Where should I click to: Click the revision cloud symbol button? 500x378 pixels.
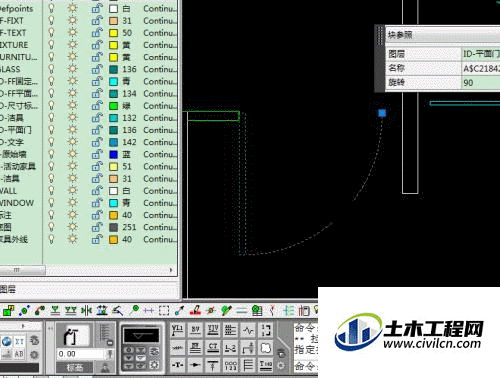pyautogui.click(x=266, y=348)
